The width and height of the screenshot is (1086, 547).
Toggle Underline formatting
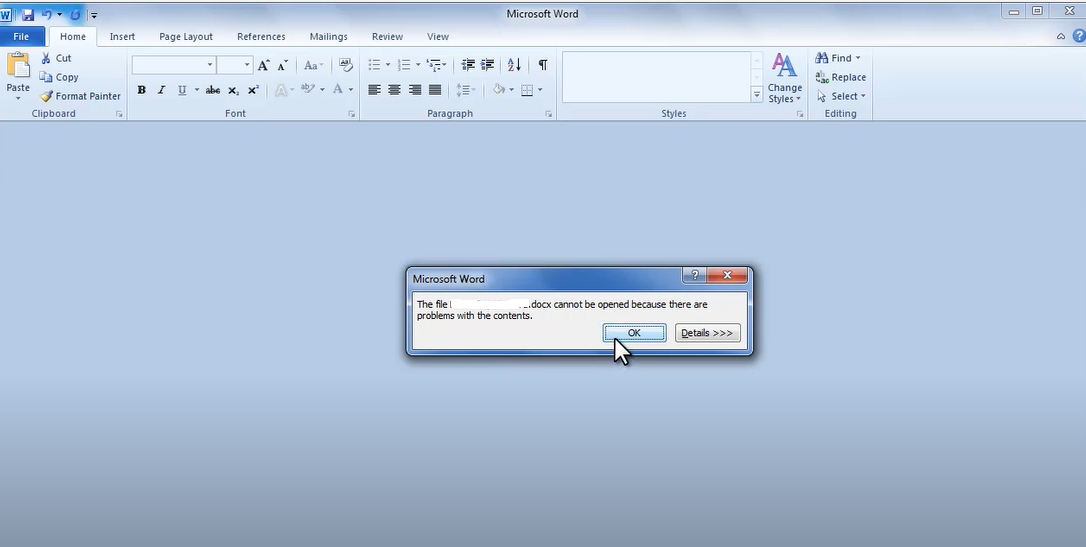pos(181,90)
